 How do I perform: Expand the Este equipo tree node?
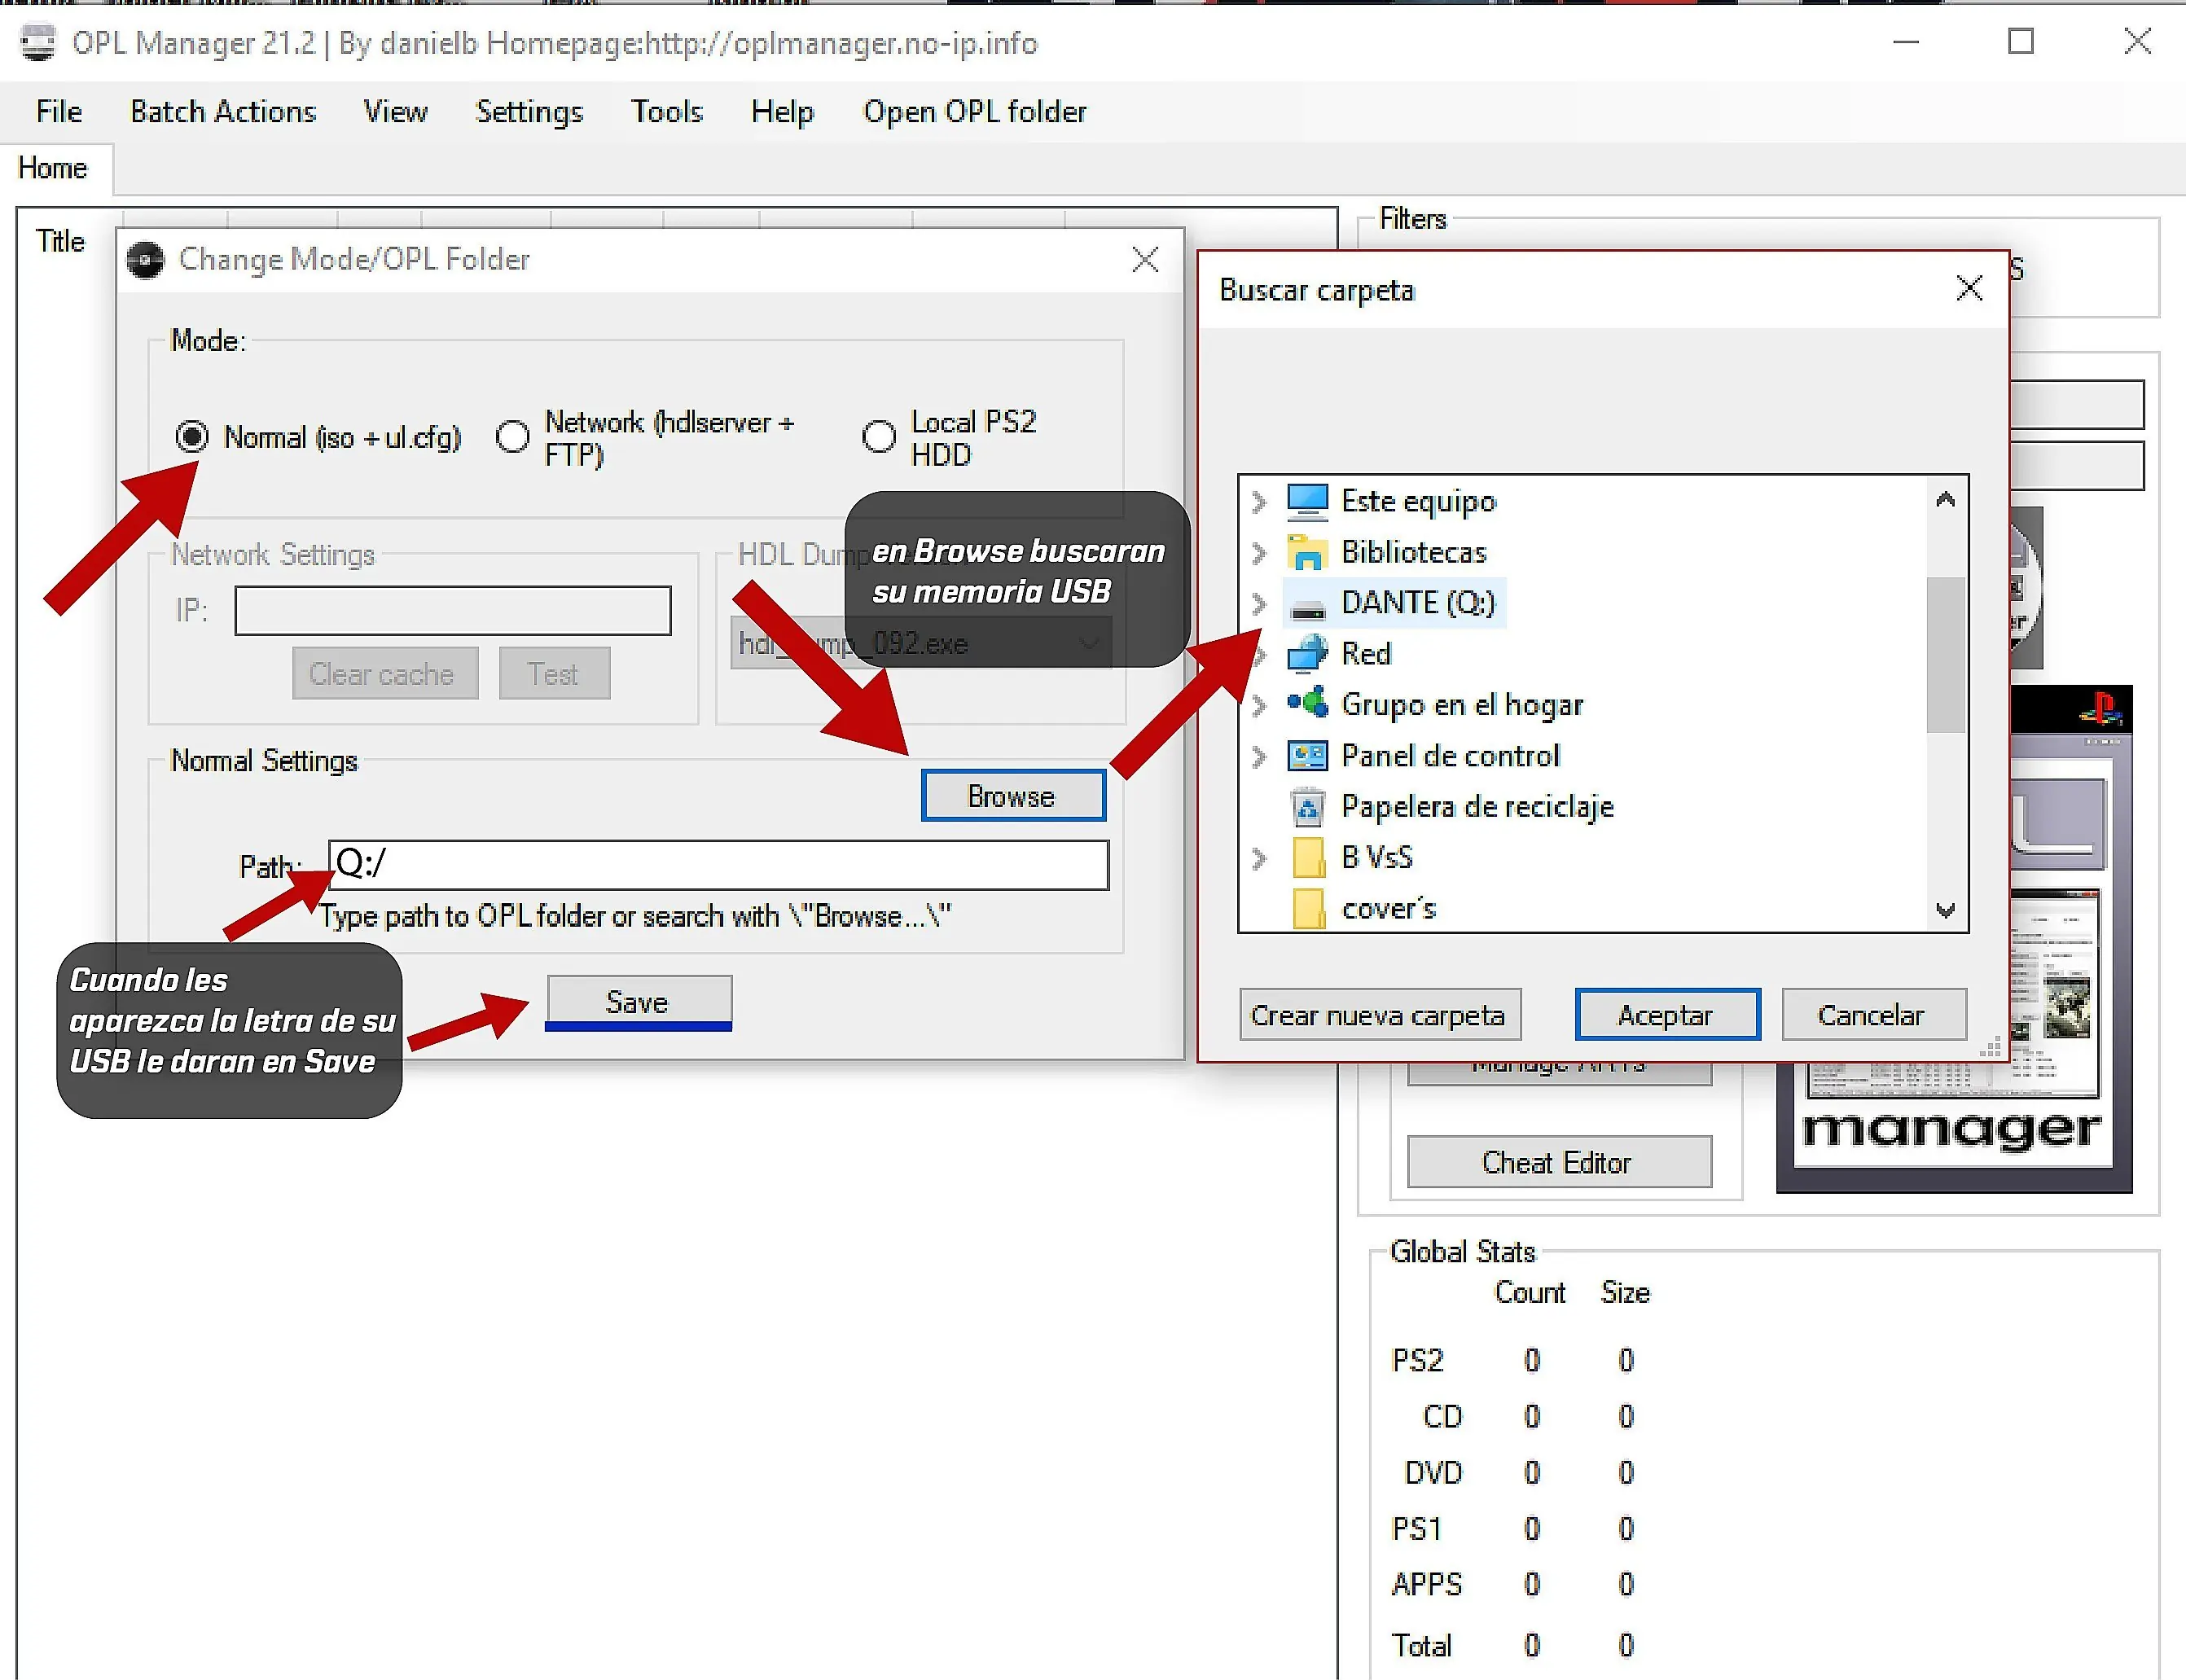(x=1259, y=501)
